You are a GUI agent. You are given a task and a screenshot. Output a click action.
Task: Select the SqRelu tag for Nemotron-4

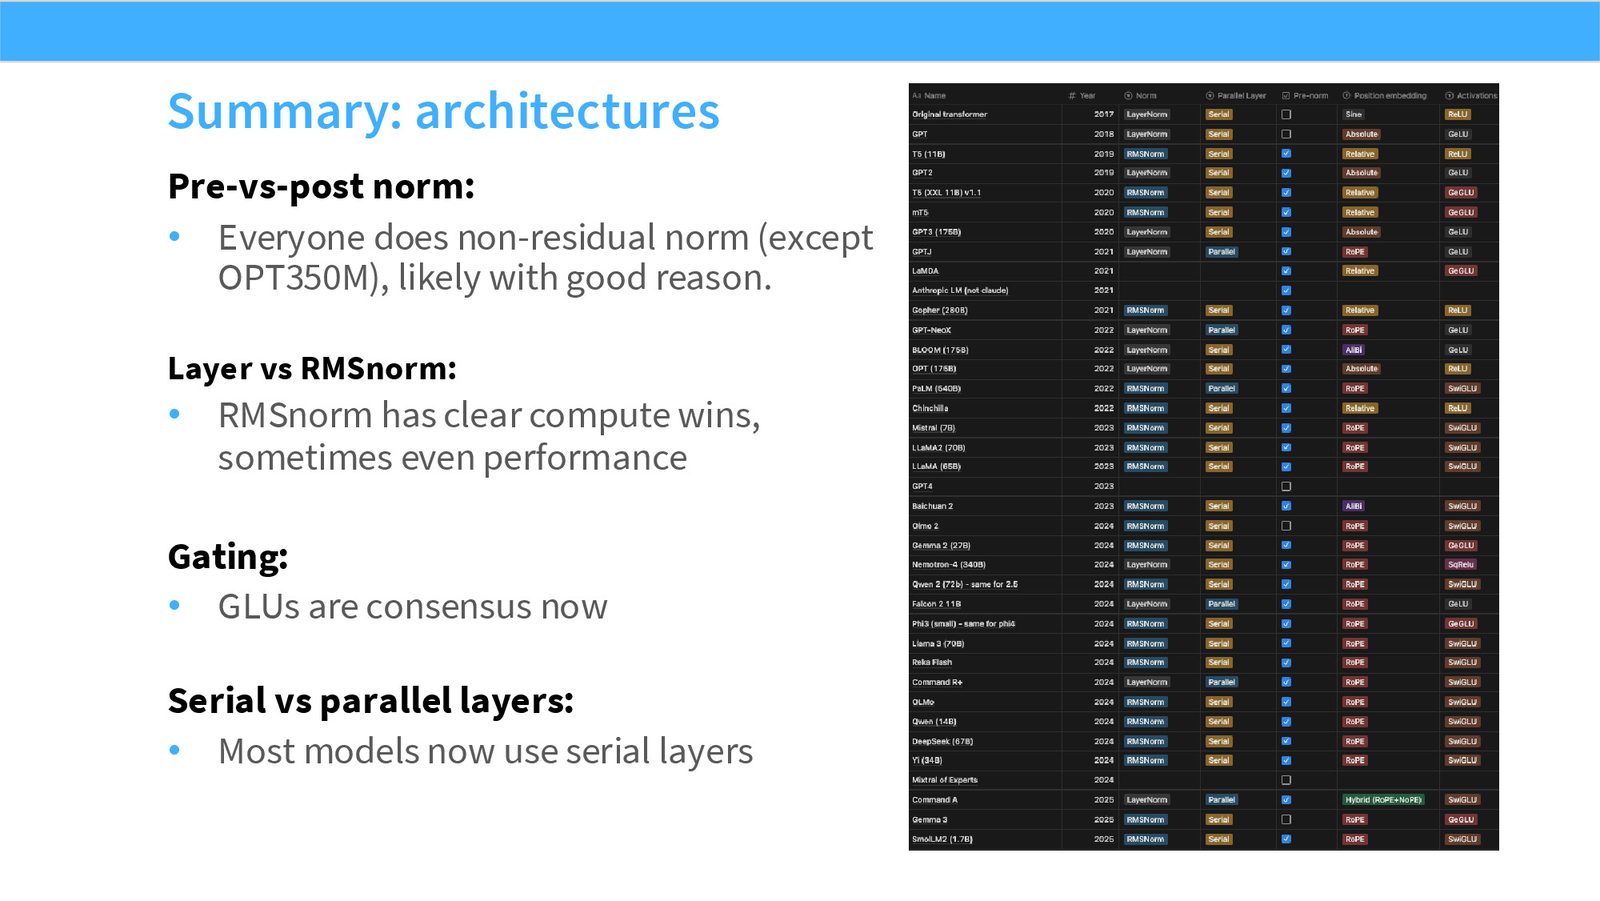click(1460, 565)
